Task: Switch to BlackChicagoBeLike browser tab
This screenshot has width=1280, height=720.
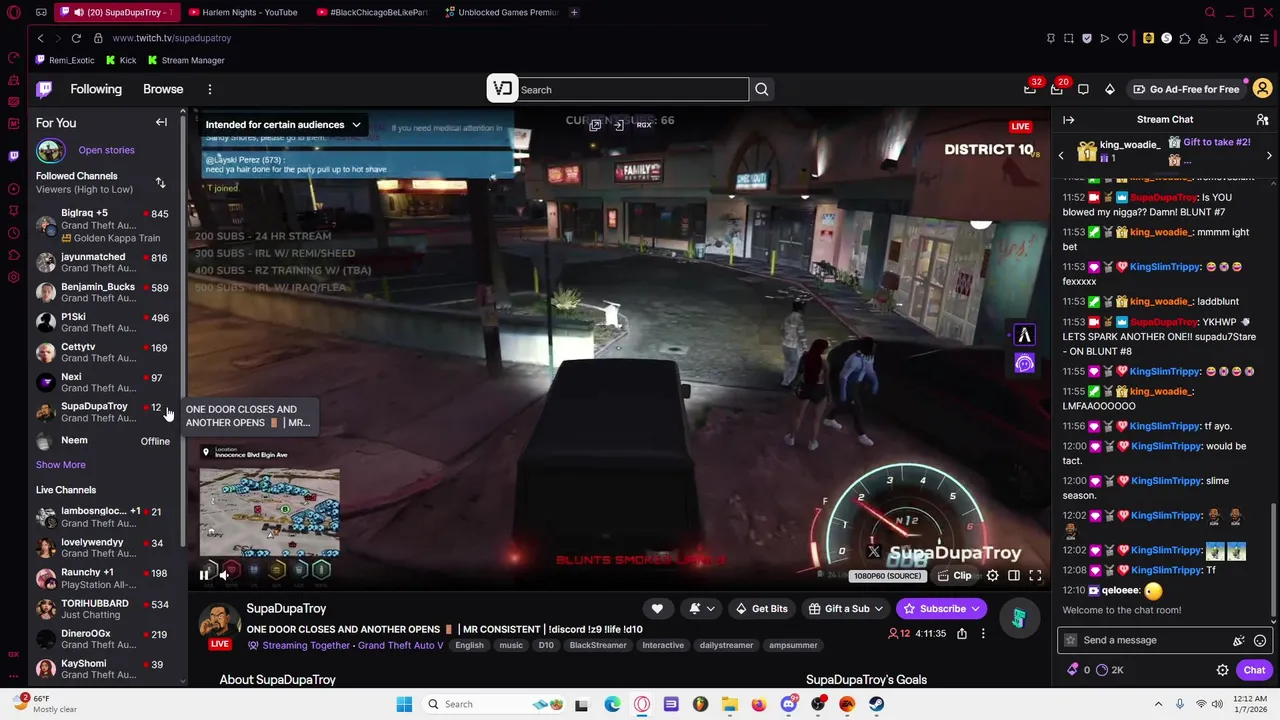Action: click(373, 12)
